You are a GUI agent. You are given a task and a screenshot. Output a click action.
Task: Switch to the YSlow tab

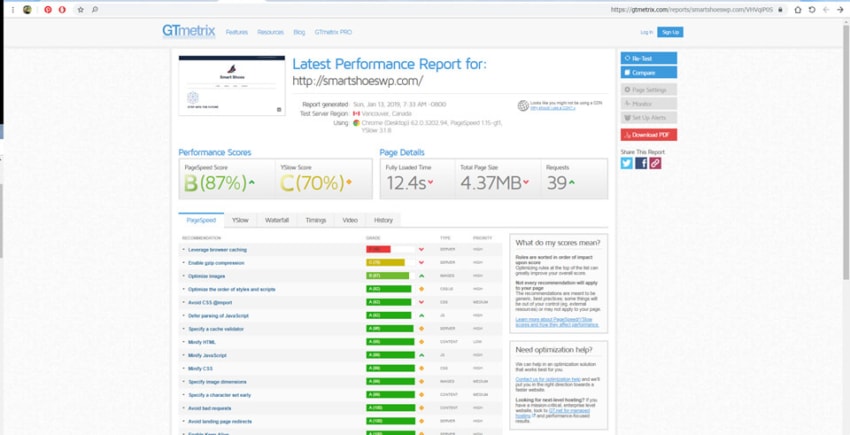(240, 220)
